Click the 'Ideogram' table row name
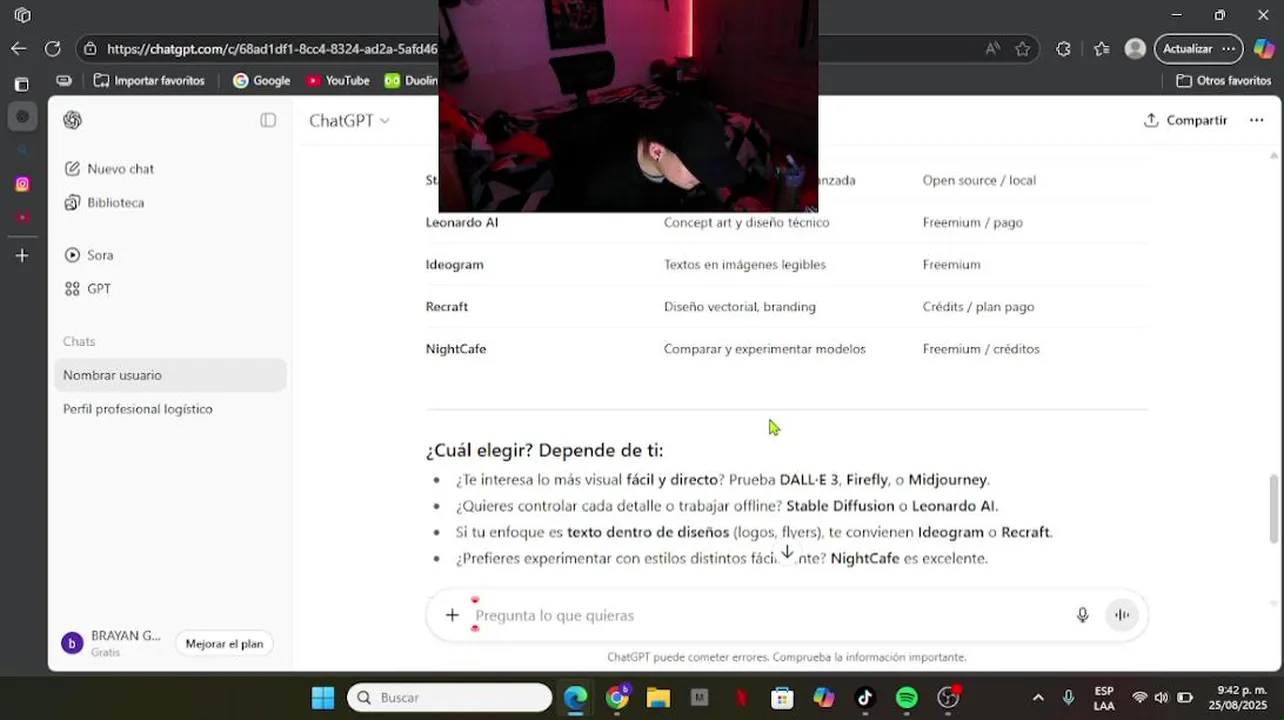Image resolution: width=1284 pixels, height=720 pixels. tap(455, 265)
